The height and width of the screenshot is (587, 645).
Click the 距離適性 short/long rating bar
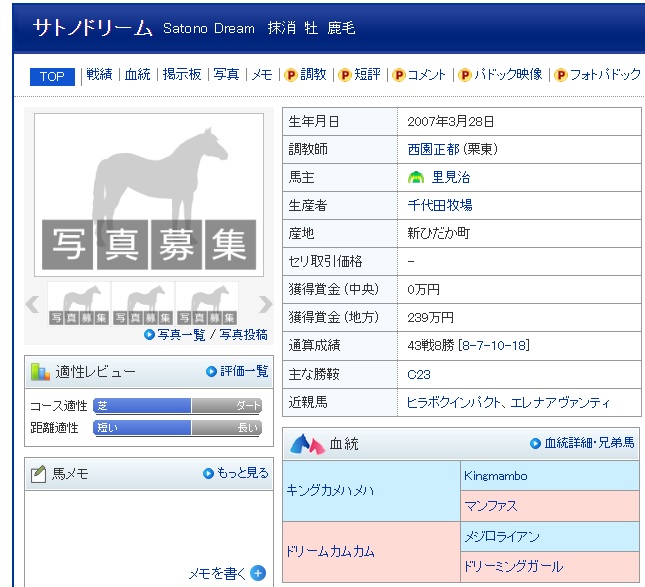(x=177, y=428)
